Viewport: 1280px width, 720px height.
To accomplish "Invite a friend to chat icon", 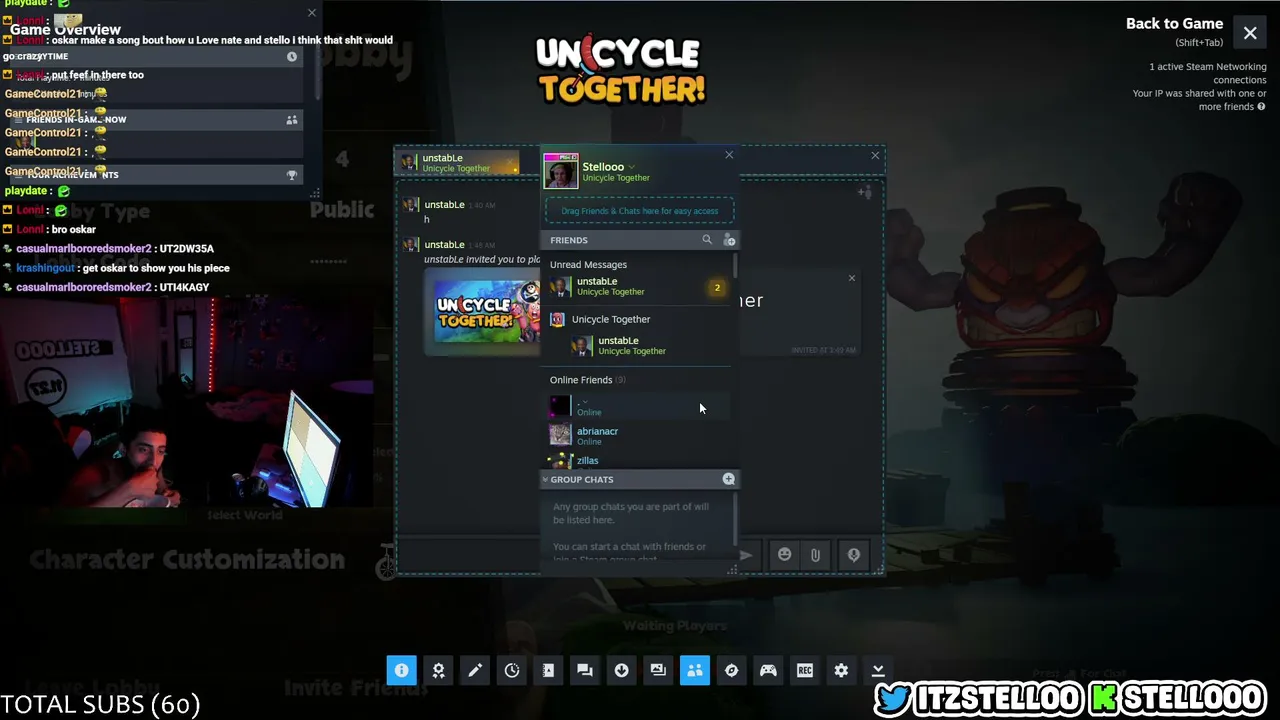I will point(865,192).
